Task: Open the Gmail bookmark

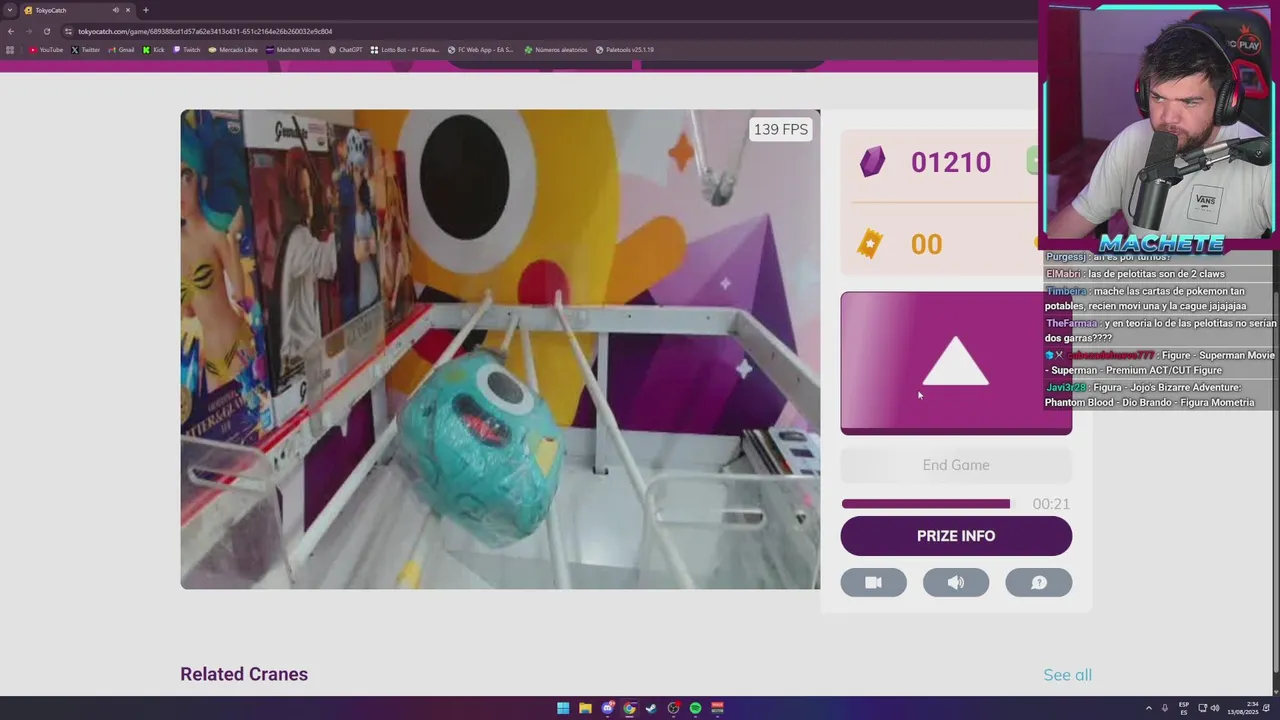Action: coord(121,50)
